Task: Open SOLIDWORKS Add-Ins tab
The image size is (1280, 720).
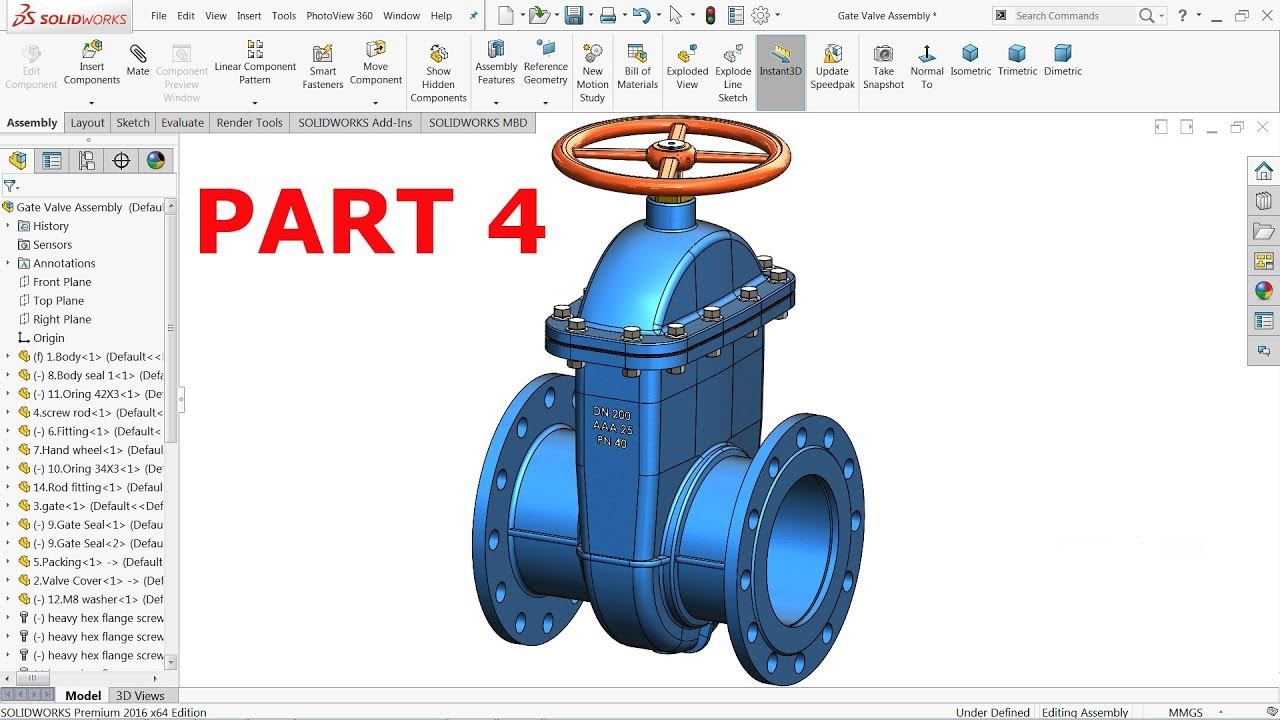Action: [355, 123]
